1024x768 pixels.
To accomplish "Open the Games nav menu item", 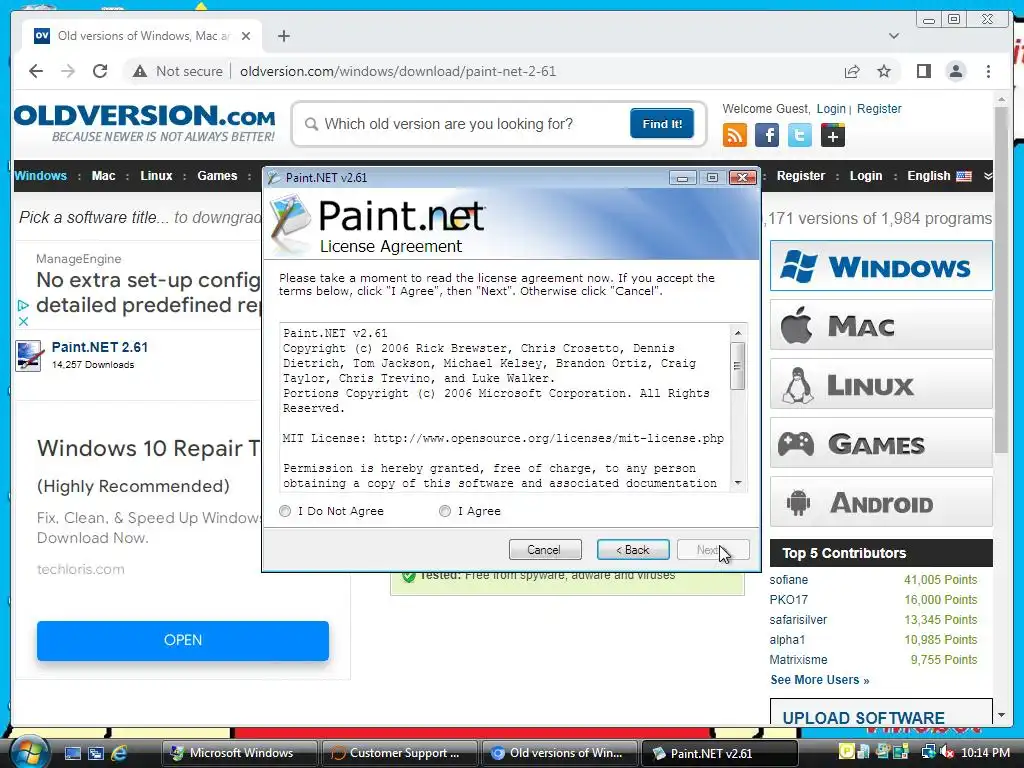I will [217, 176].
